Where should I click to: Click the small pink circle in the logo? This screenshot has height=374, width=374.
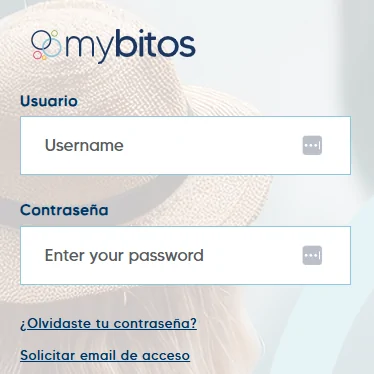(37, 55)
